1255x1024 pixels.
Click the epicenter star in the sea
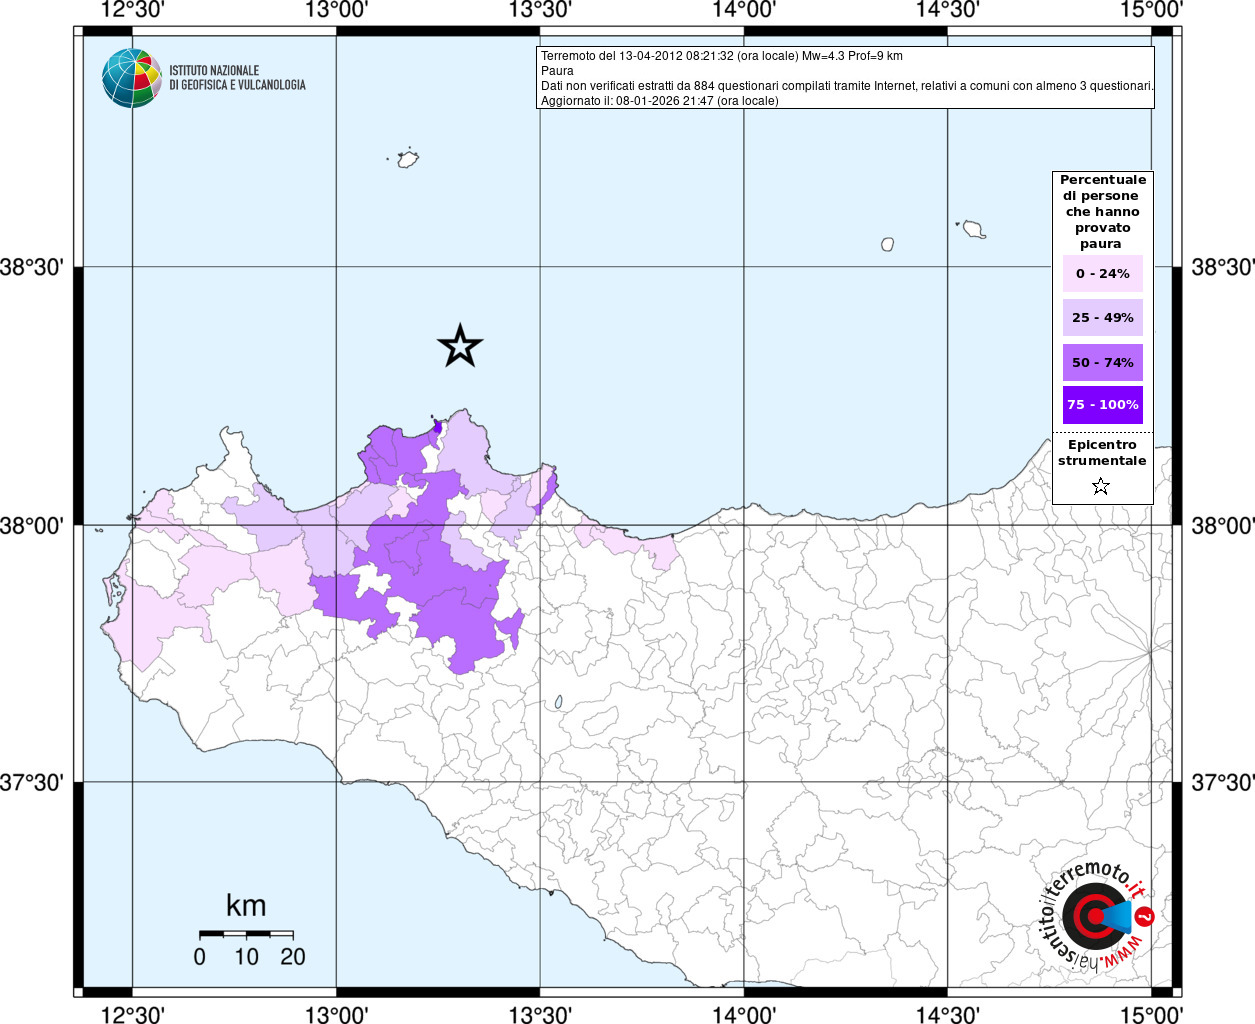[x=460, y=346]
